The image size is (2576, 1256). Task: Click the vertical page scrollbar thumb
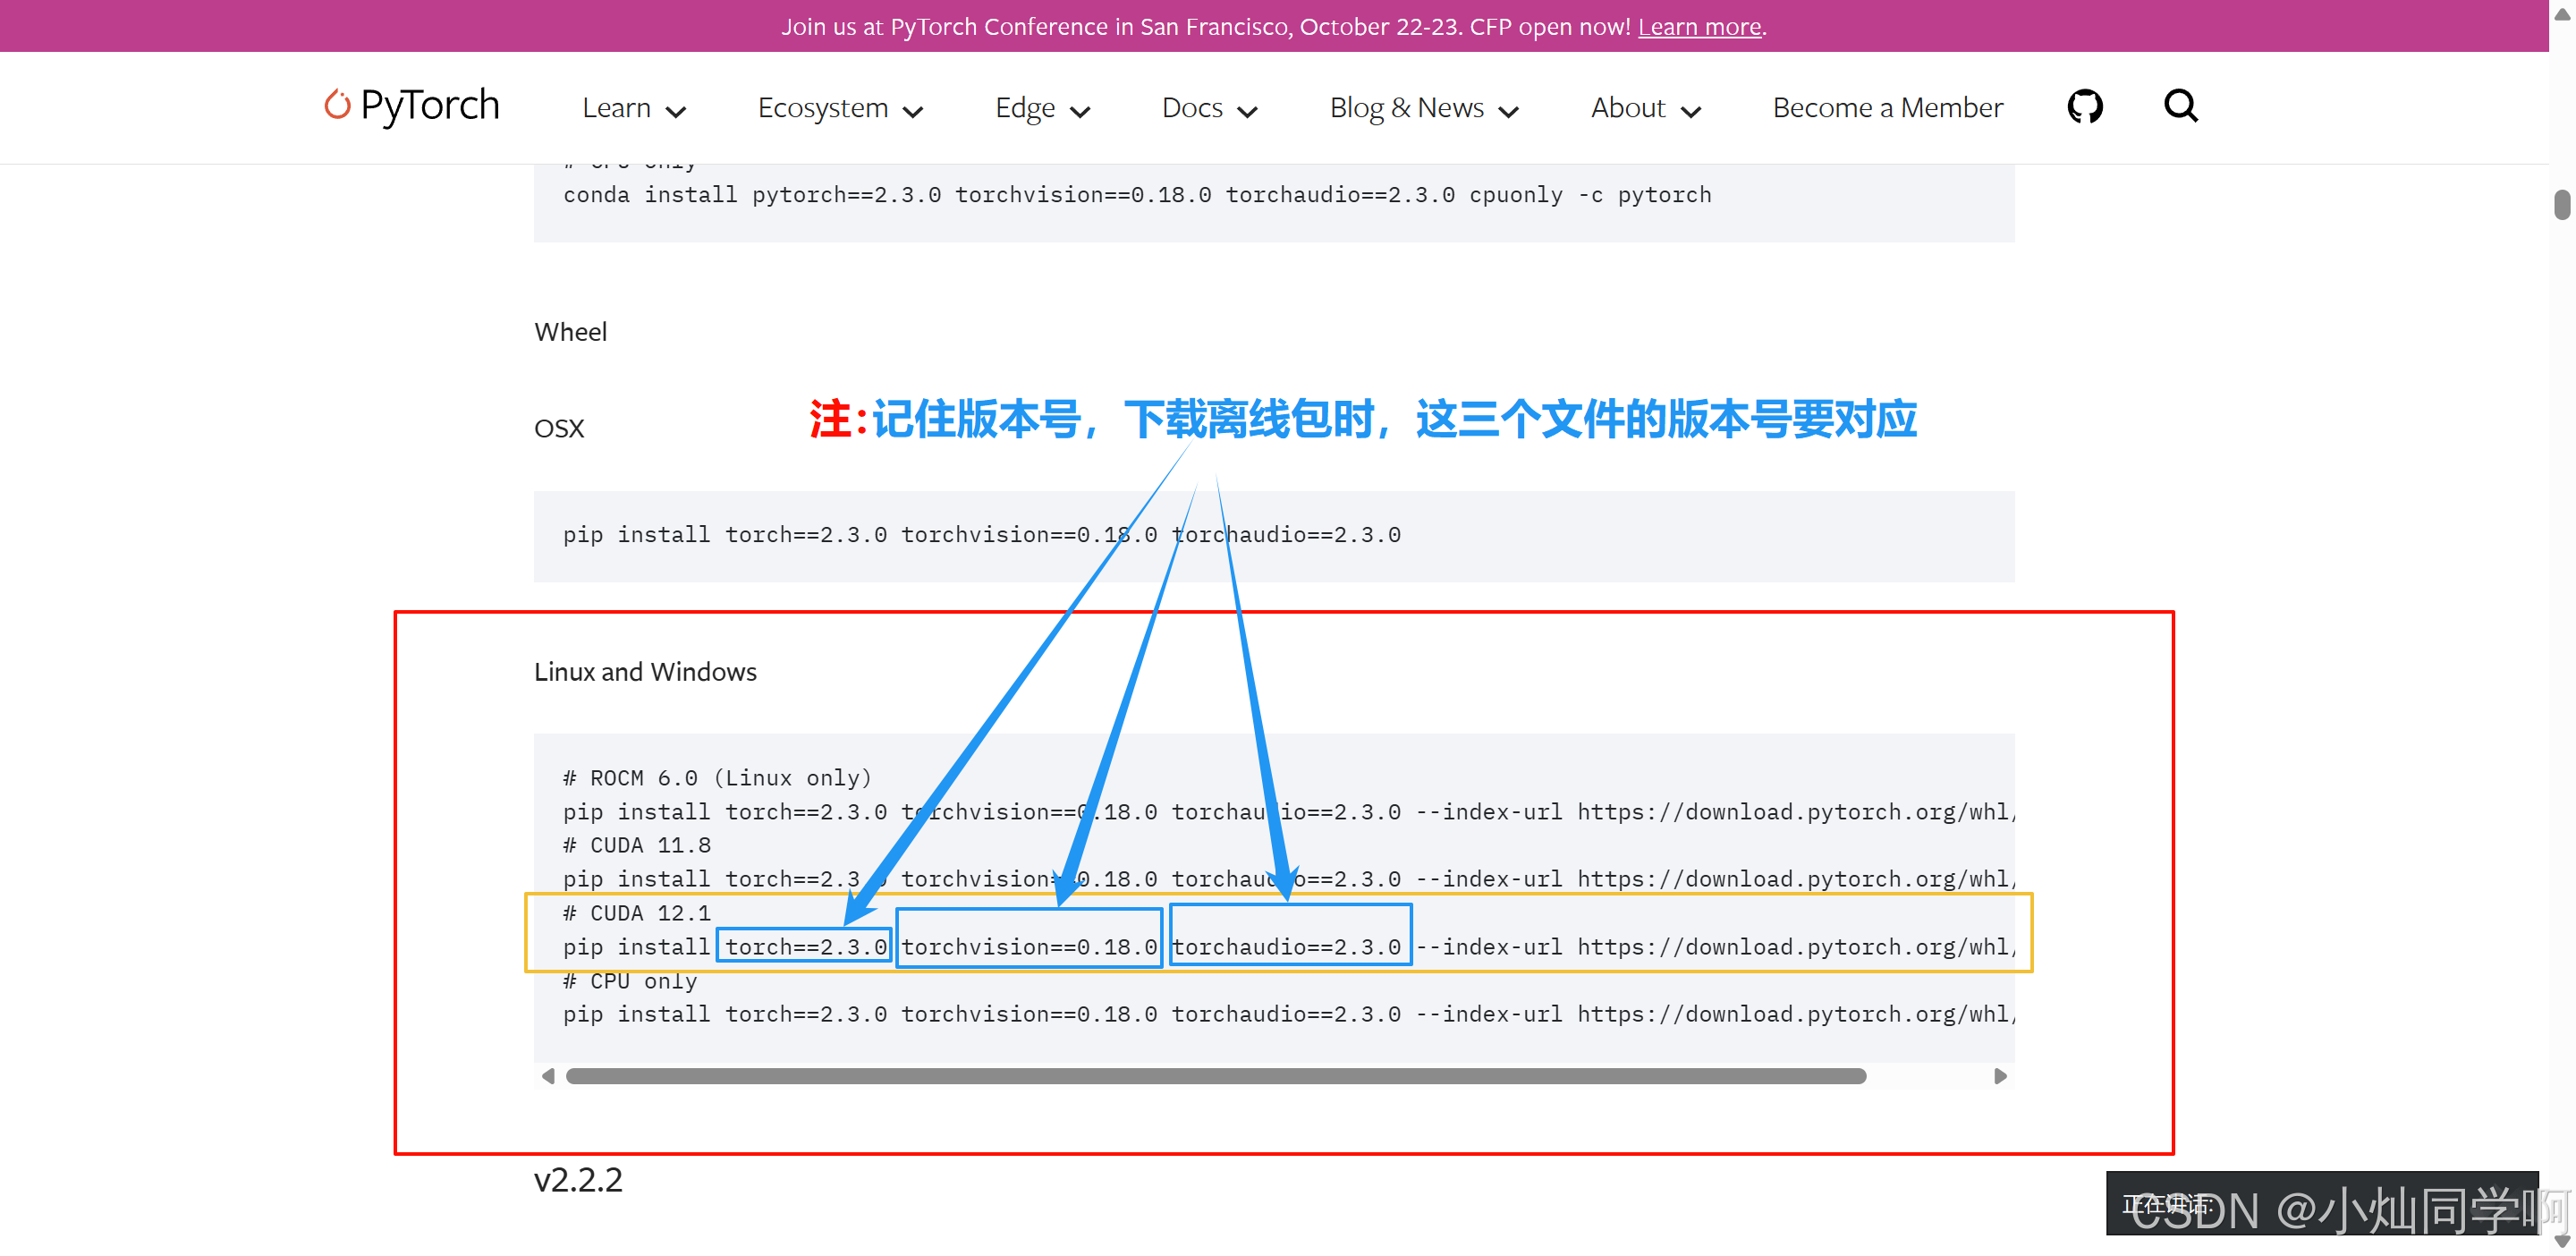coord(2562,204)
